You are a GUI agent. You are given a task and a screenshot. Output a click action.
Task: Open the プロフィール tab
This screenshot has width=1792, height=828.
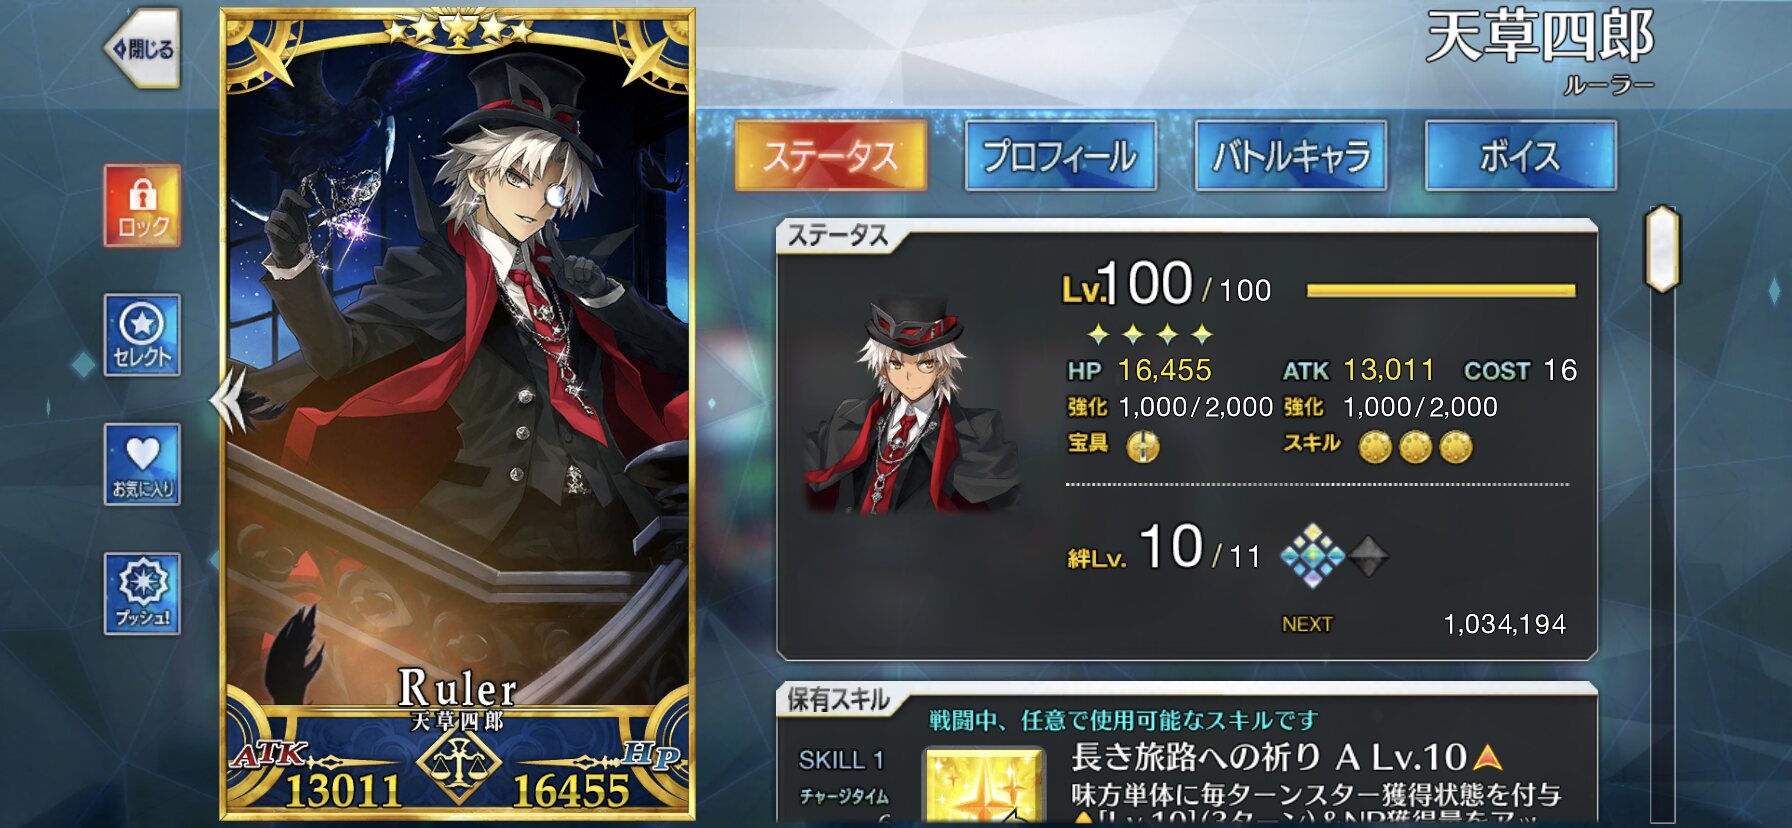(x=1060, y=155)
